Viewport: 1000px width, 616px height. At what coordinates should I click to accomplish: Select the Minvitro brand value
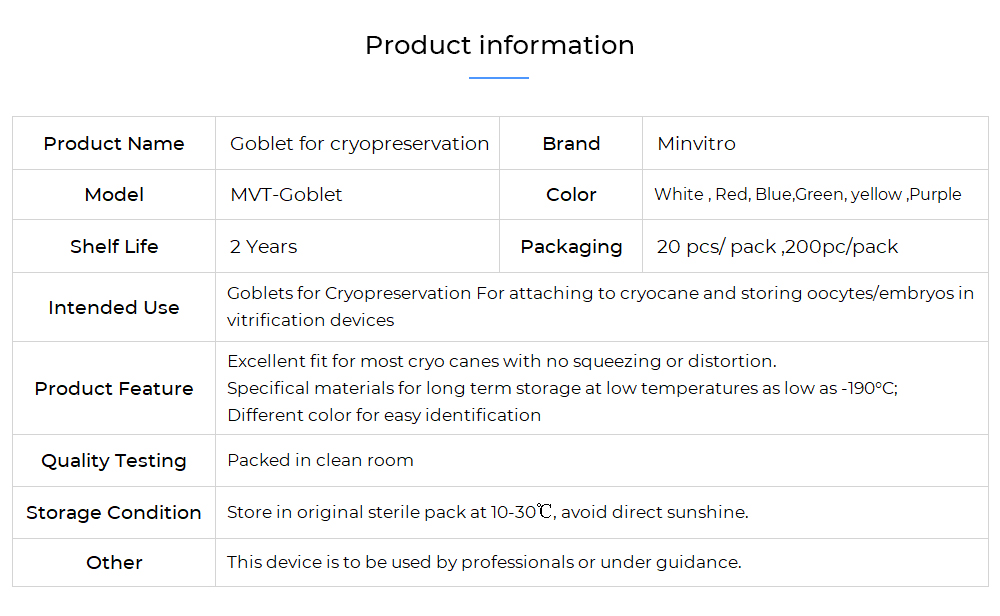[x=696, y=143]
